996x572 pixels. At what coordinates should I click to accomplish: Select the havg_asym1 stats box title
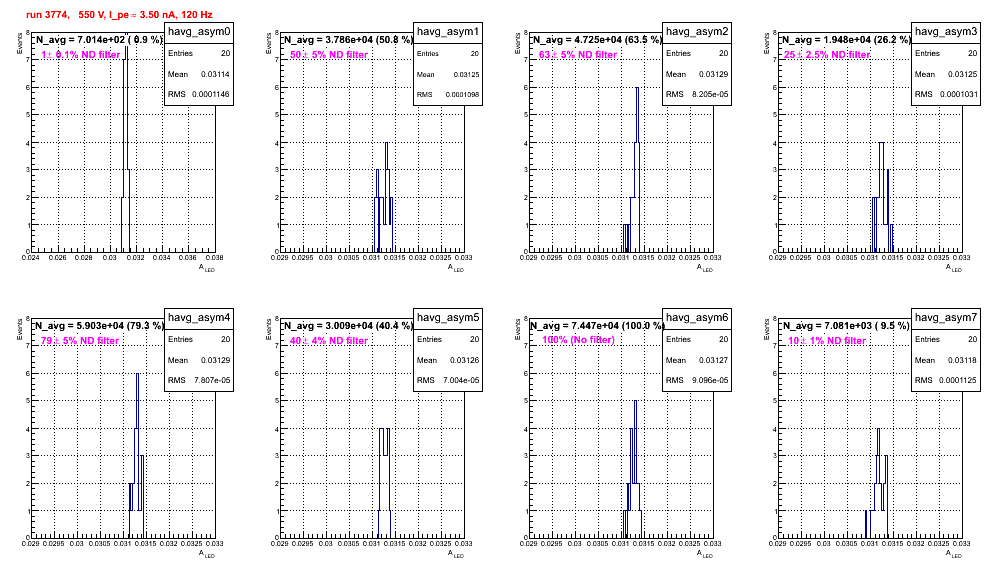[448, 31]
